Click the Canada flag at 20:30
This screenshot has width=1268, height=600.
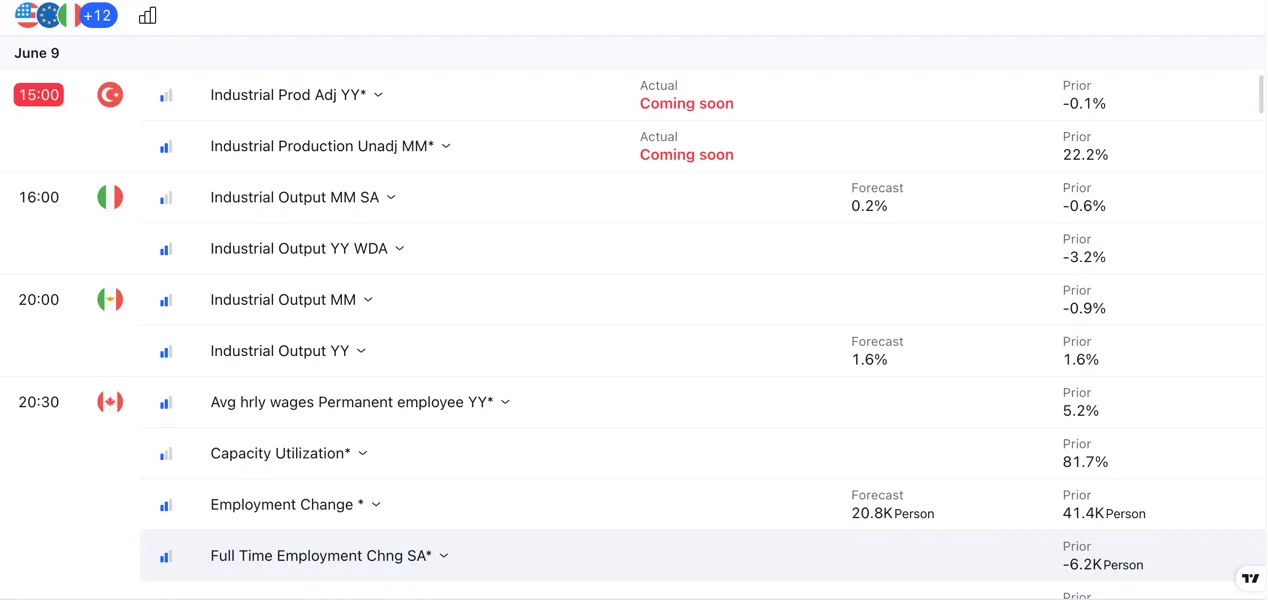tap(110, 402)
